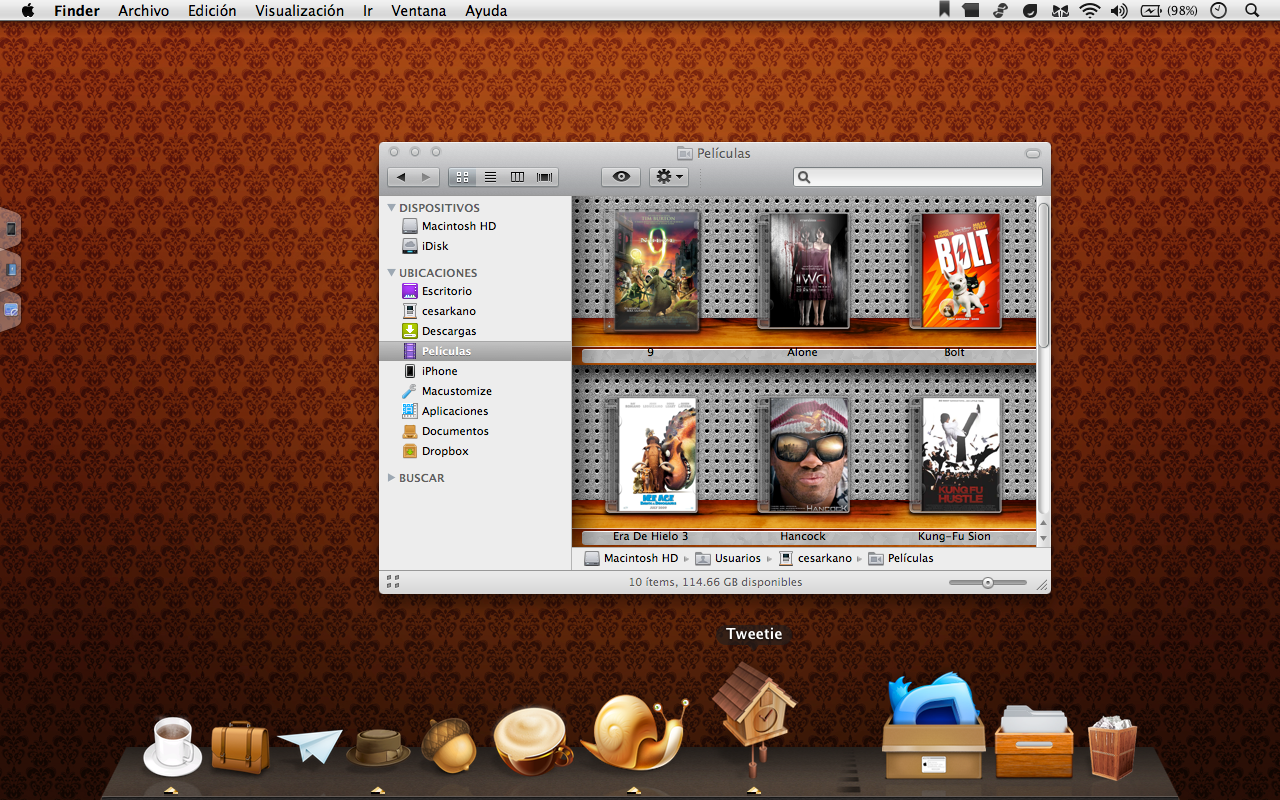The height and width of the screenshot is (800, 1280).
Task: Go back with the left arrow
Action: click(x=401, y=177)
